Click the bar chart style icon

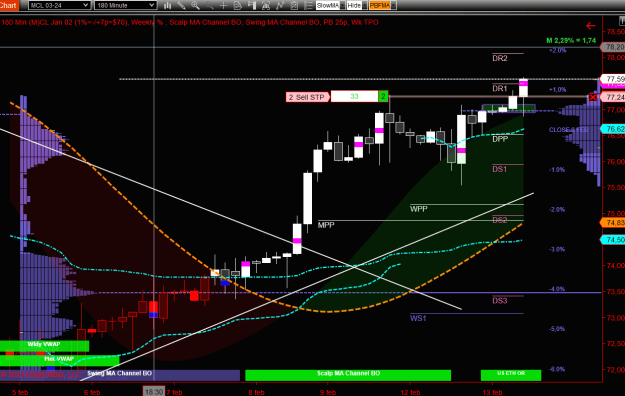[167, 5]
